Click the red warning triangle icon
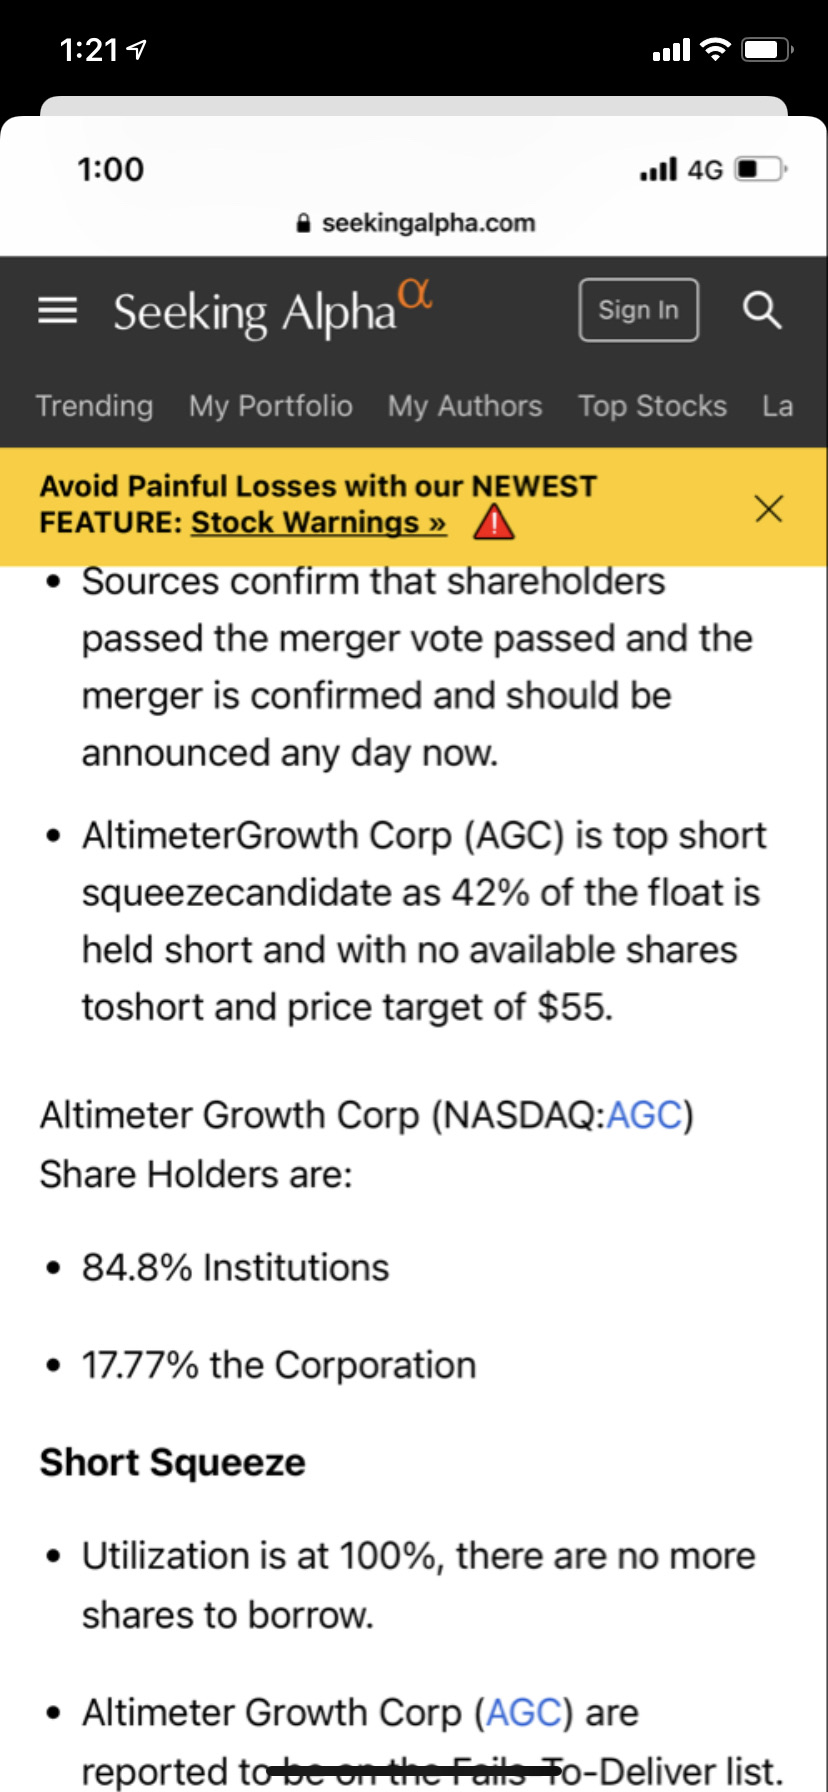The height and width of the screenshot is (1792, 828). click(494, 522)
